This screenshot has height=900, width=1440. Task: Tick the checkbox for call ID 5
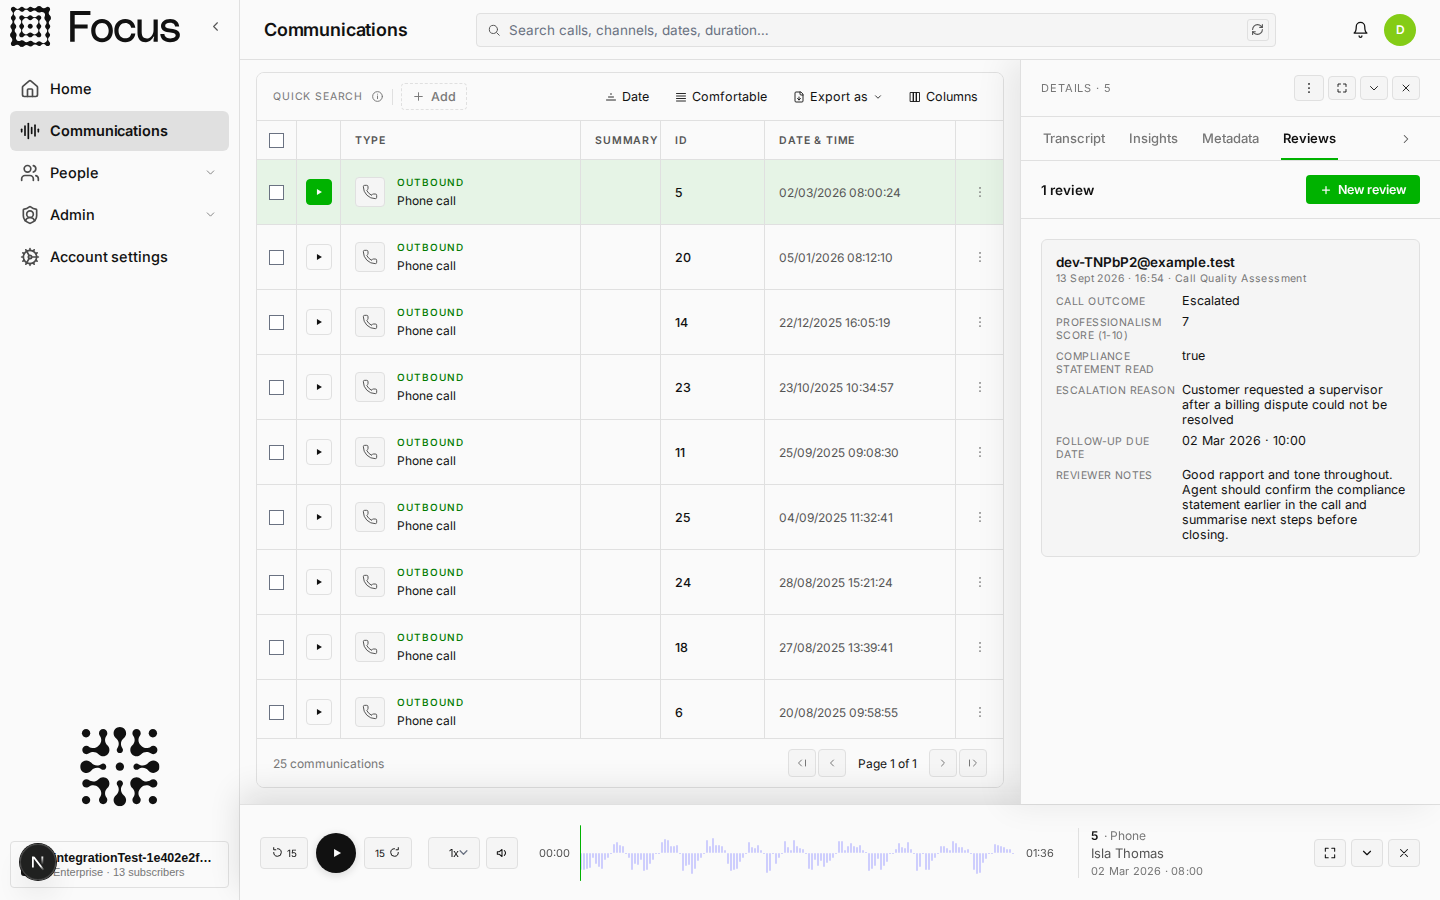click(277, 192)
